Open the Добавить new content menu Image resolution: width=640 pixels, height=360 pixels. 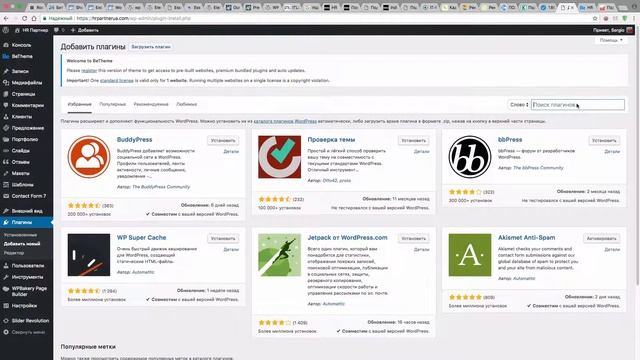coord(85,30)
